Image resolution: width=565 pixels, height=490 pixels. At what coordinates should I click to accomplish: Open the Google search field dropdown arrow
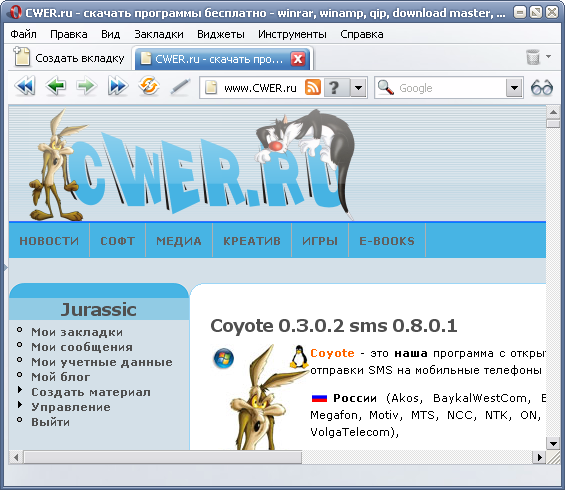[x=514, y=88]
